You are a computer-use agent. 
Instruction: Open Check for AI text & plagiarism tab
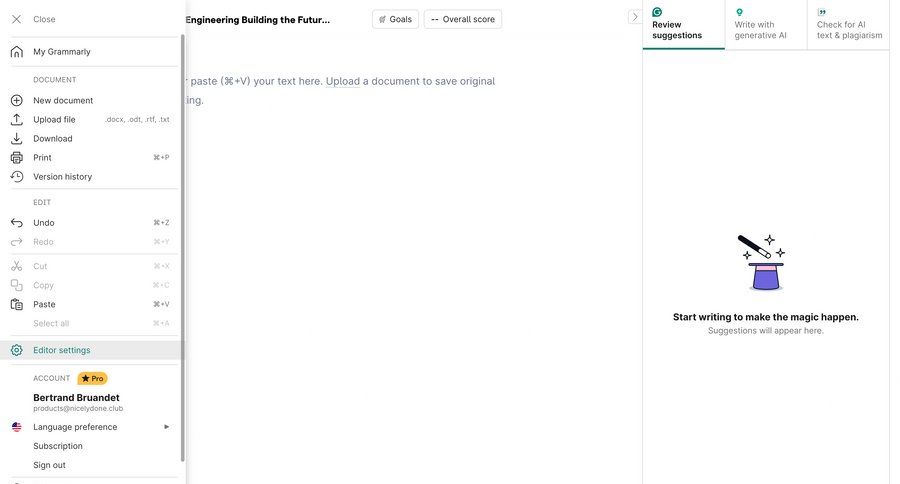point(848,25)
